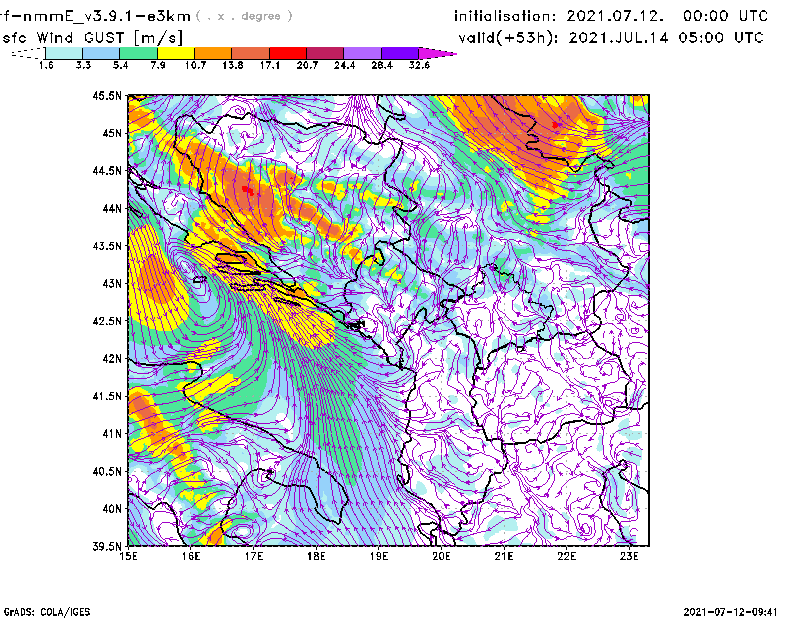Click the 19E longitude label

tap(379, 556)
